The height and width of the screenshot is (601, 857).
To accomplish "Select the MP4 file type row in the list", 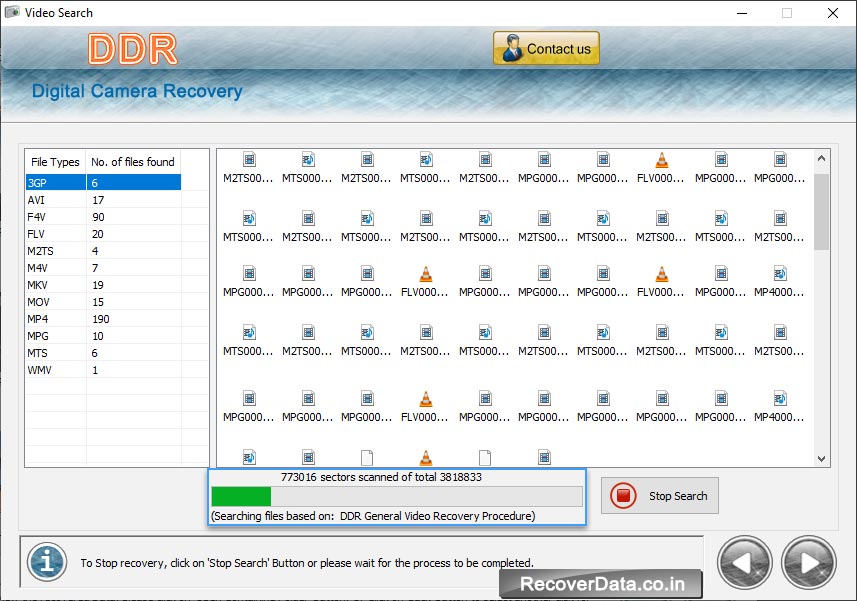I will 103,319.
